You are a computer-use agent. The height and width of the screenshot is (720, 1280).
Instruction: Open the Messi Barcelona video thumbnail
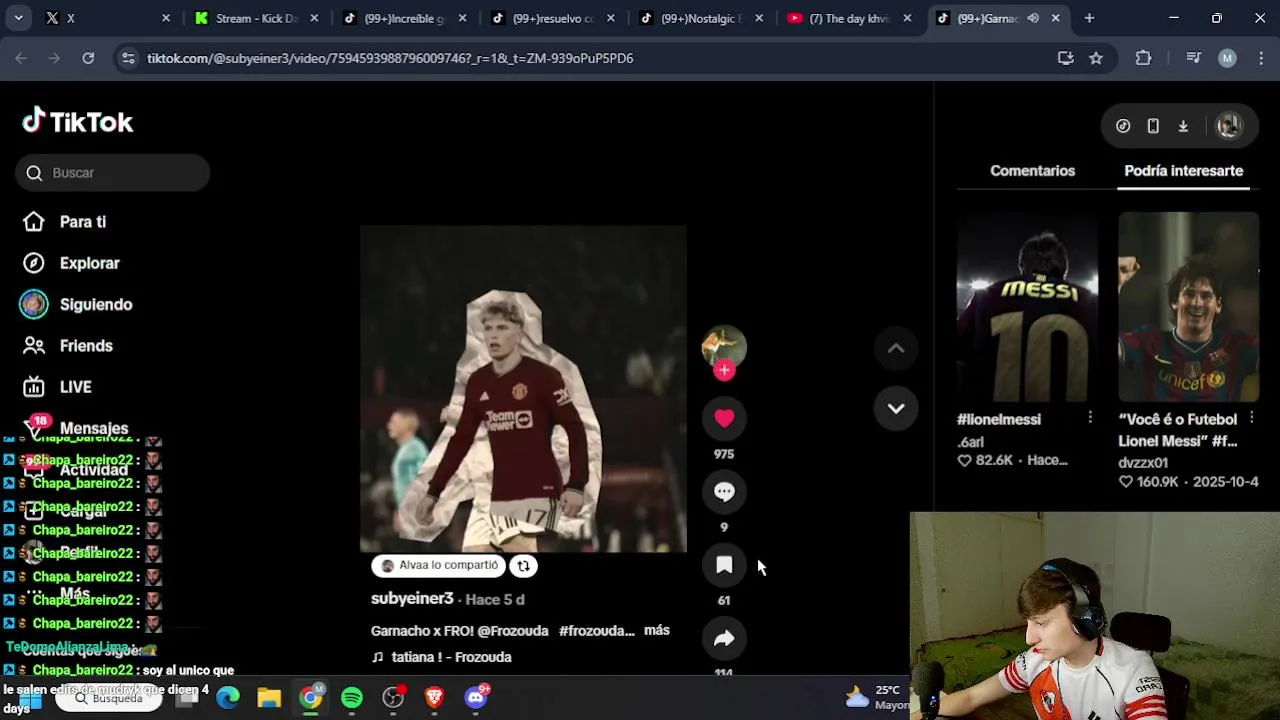1188,306
